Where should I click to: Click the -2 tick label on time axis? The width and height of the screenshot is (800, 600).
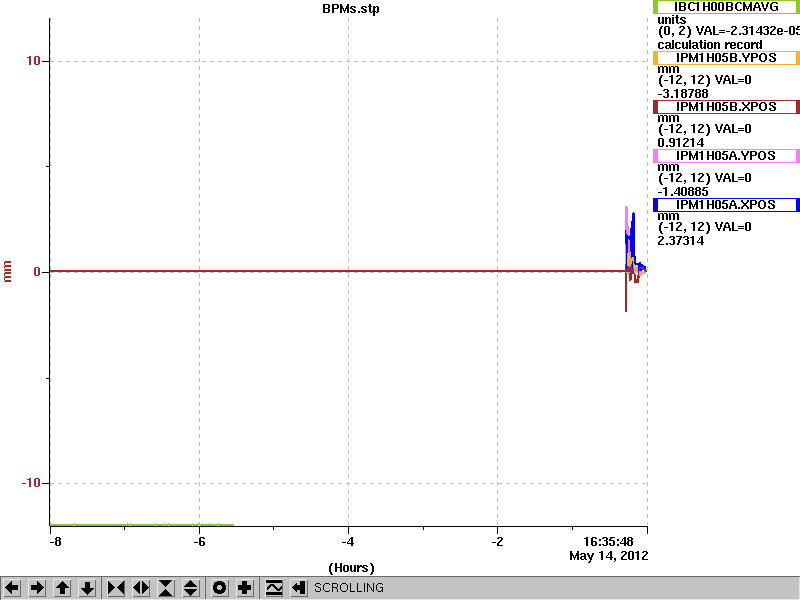497,541
